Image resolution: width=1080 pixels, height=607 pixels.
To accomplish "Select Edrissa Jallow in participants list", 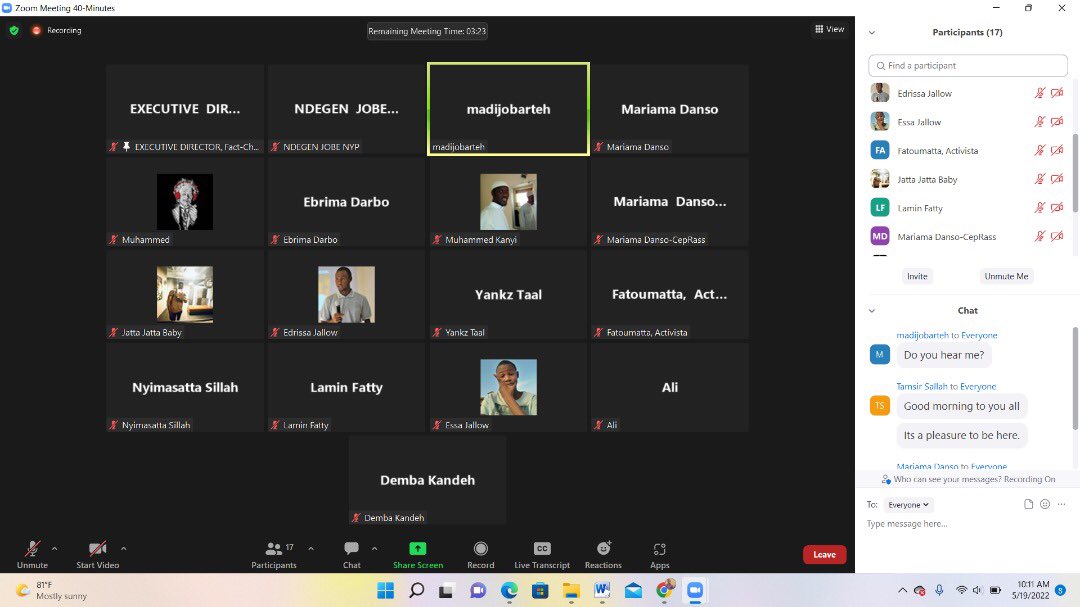I will (x=967, y=93).
